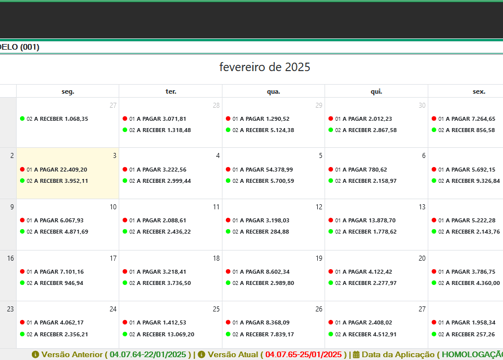
Task: Click the A RECEBER 13.069,20 entry
Action: click(x=158, y=334)
